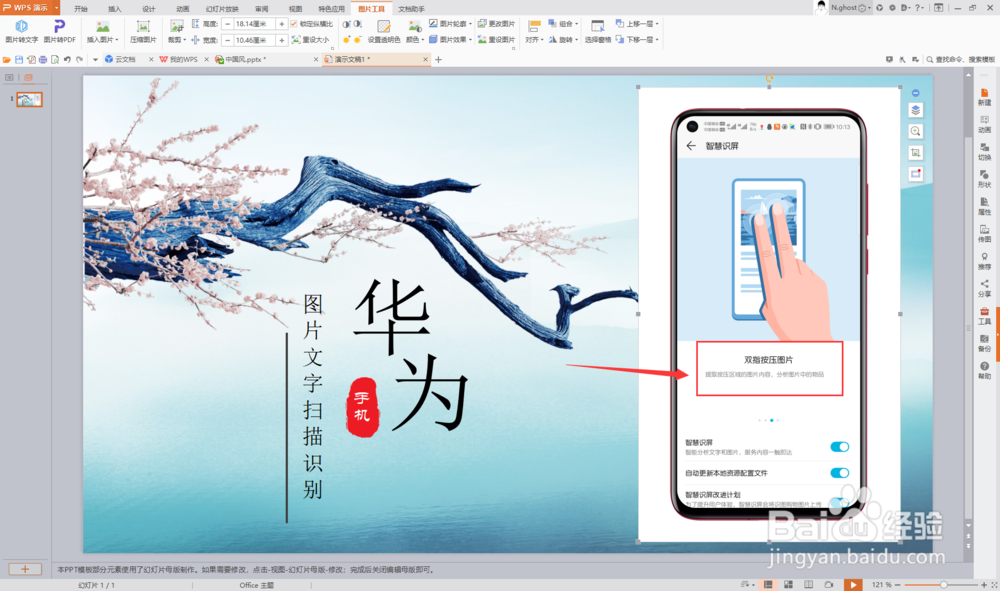Open the 特色应用 ribbon tab
Screen dimensions: 1000x591
coord(331,9)
